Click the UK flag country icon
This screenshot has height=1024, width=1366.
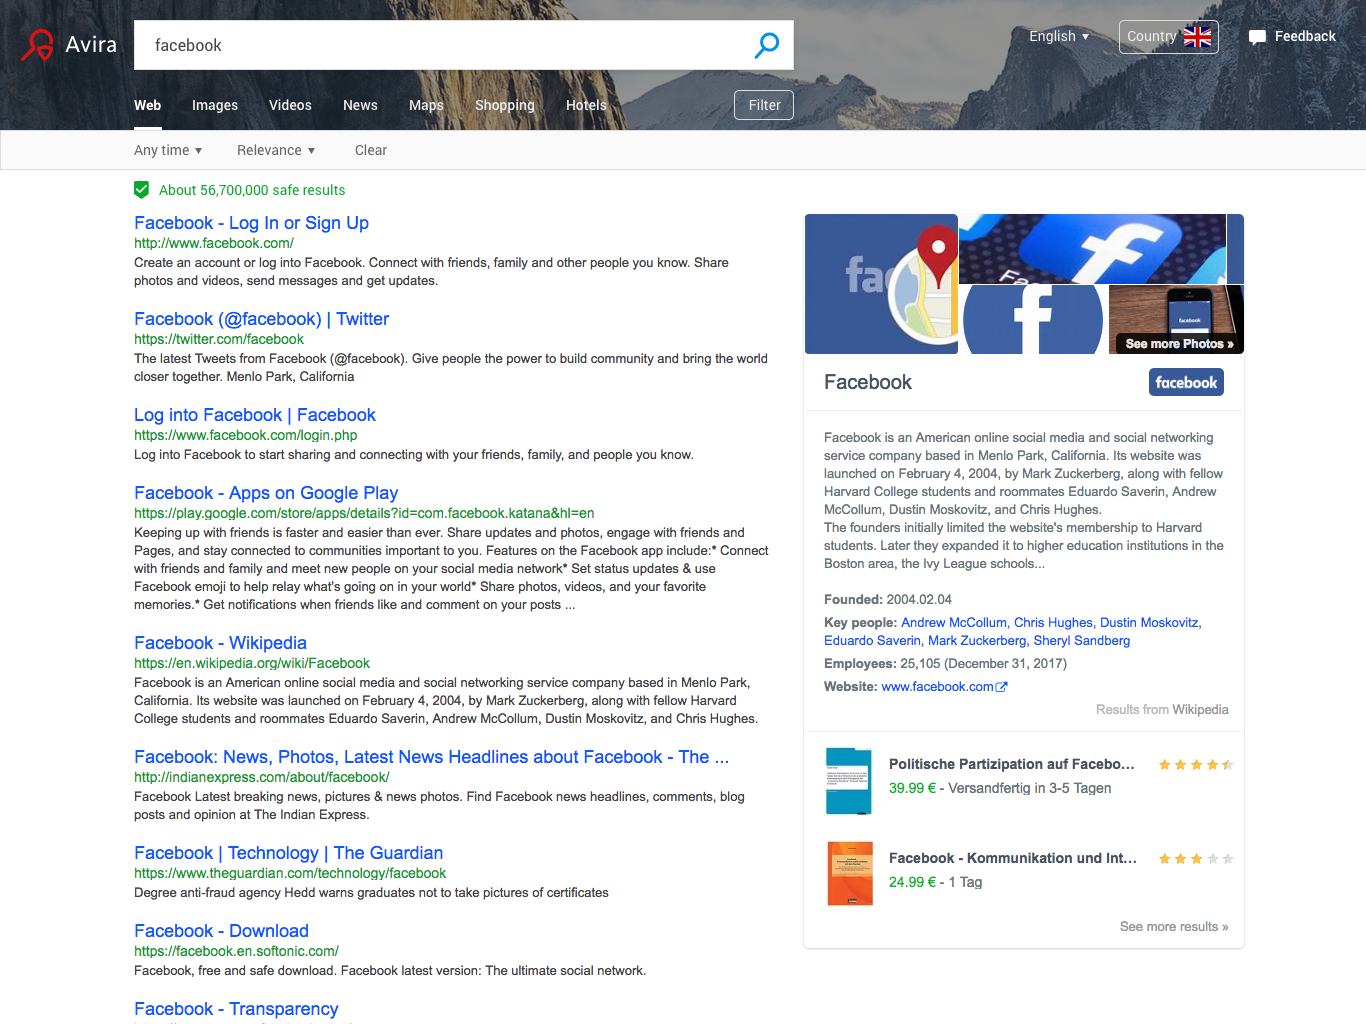(x=1197, y=37)
